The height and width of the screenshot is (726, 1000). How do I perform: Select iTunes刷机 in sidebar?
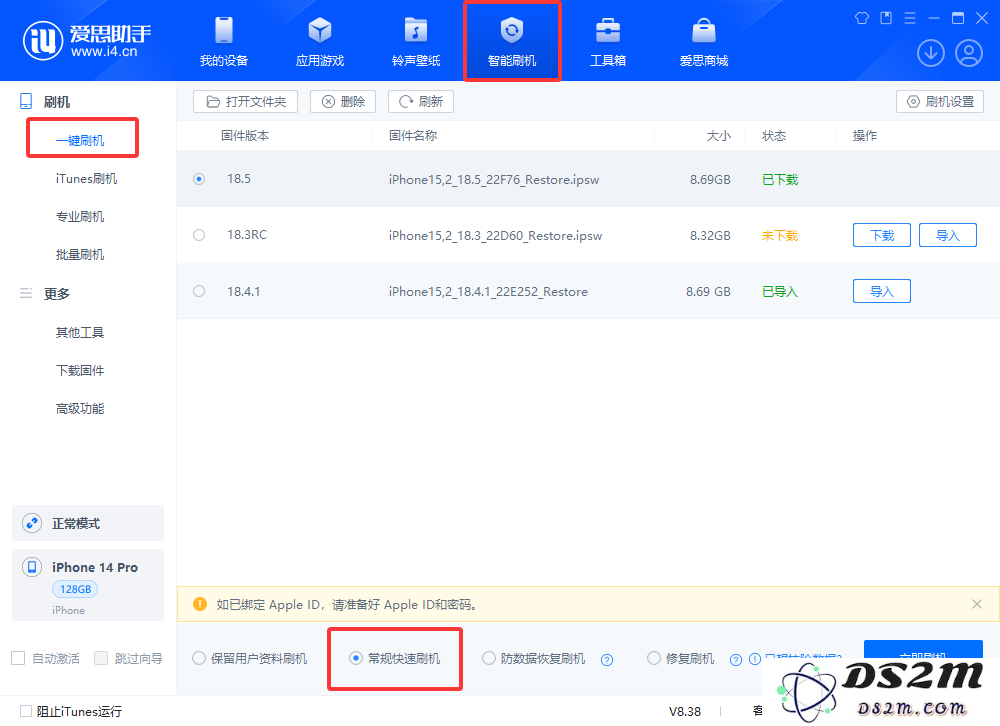[87, 179]
